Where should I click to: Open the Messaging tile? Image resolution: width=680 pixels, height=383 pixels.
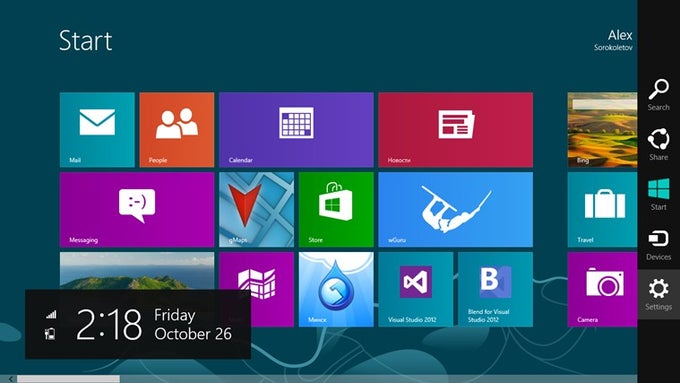coord(137,210)
